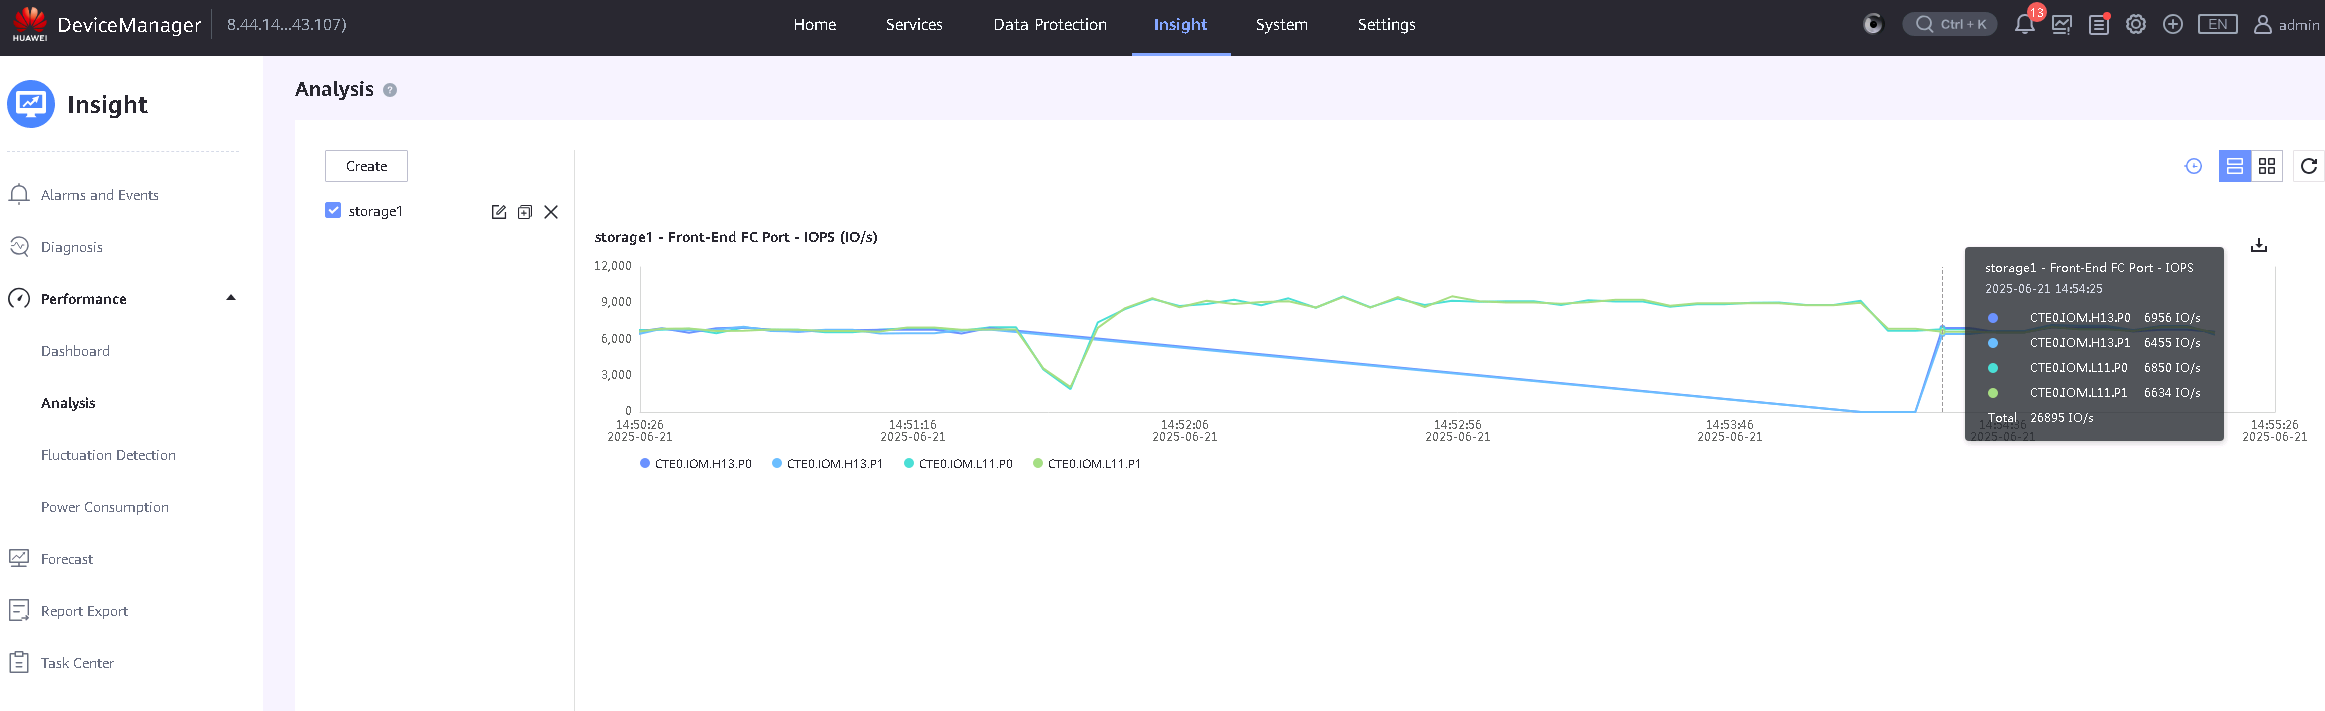Download the Front-End FC Port IOPS chart
Viewport: 2325px width, 711px height.
coord(2259,245)
